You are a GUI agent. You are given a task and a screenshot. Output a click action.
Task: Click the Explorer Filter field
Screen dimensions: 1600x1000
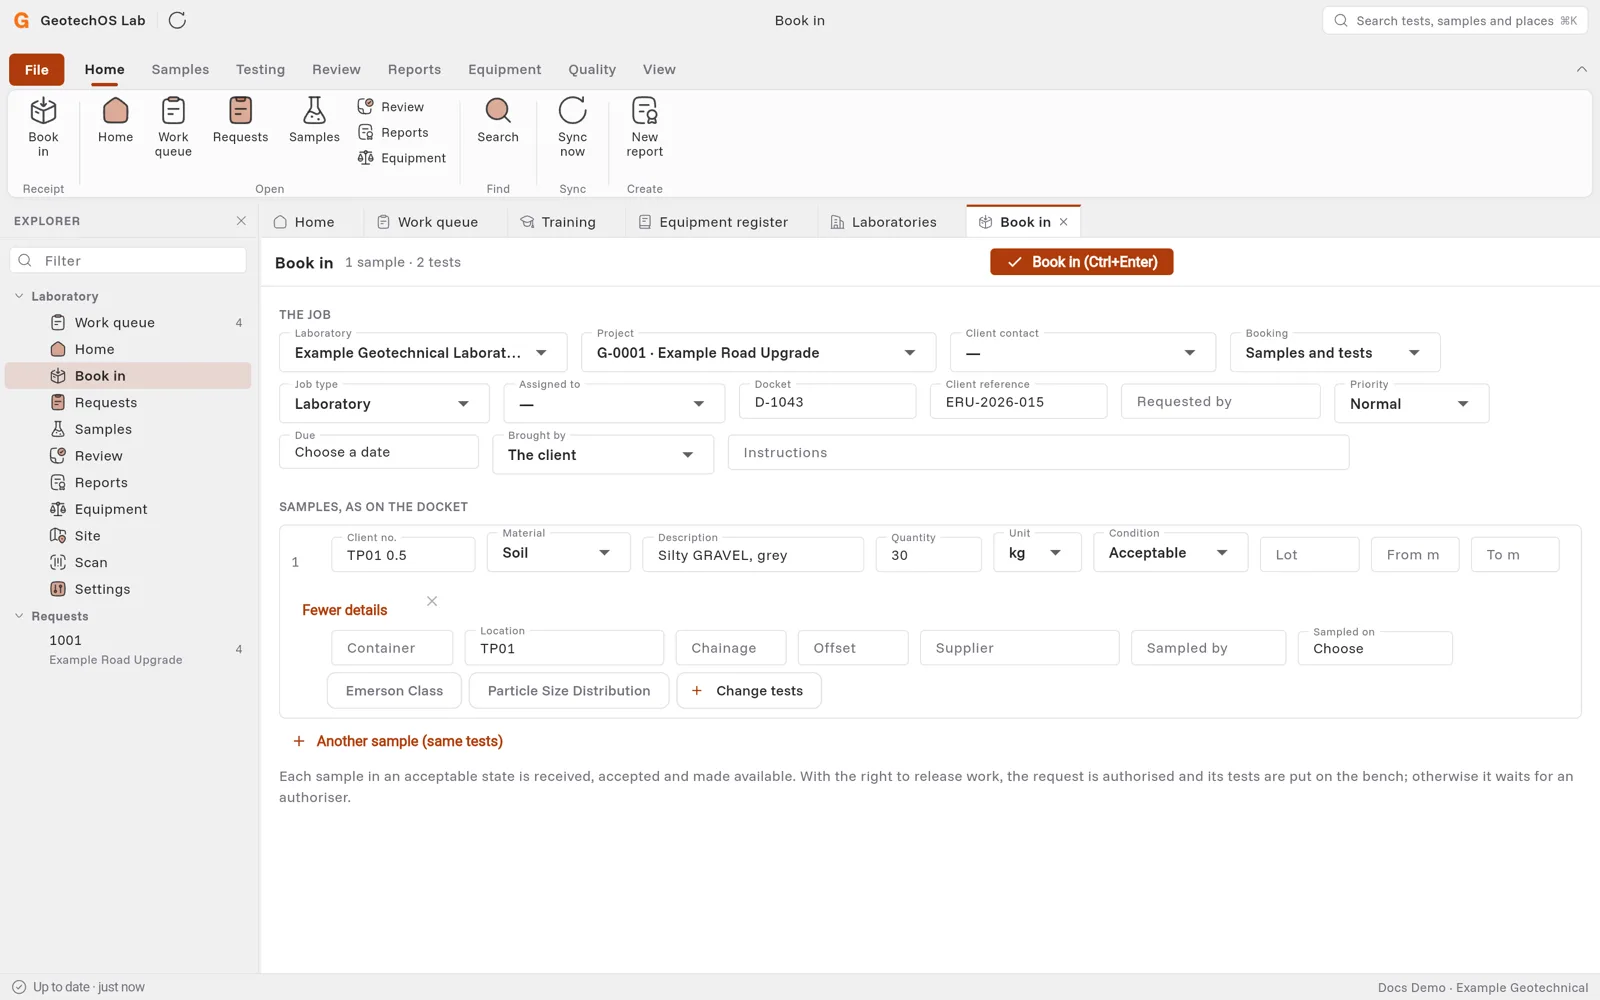(128, 261)
